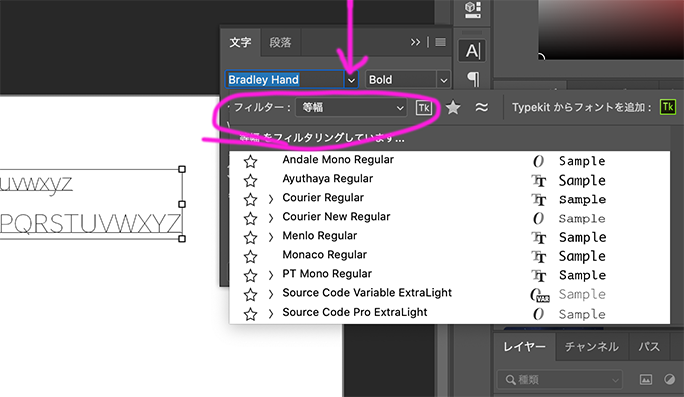Star the Menlo Regular font
Screen dimensions: 684x397
pyautogui.click(x=250, y=237)
